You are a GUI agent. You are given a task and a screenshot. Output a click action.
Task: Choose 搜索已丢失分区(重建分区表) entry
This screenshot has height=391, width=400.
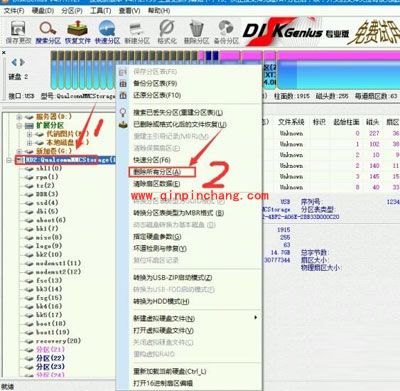[178, 112]
